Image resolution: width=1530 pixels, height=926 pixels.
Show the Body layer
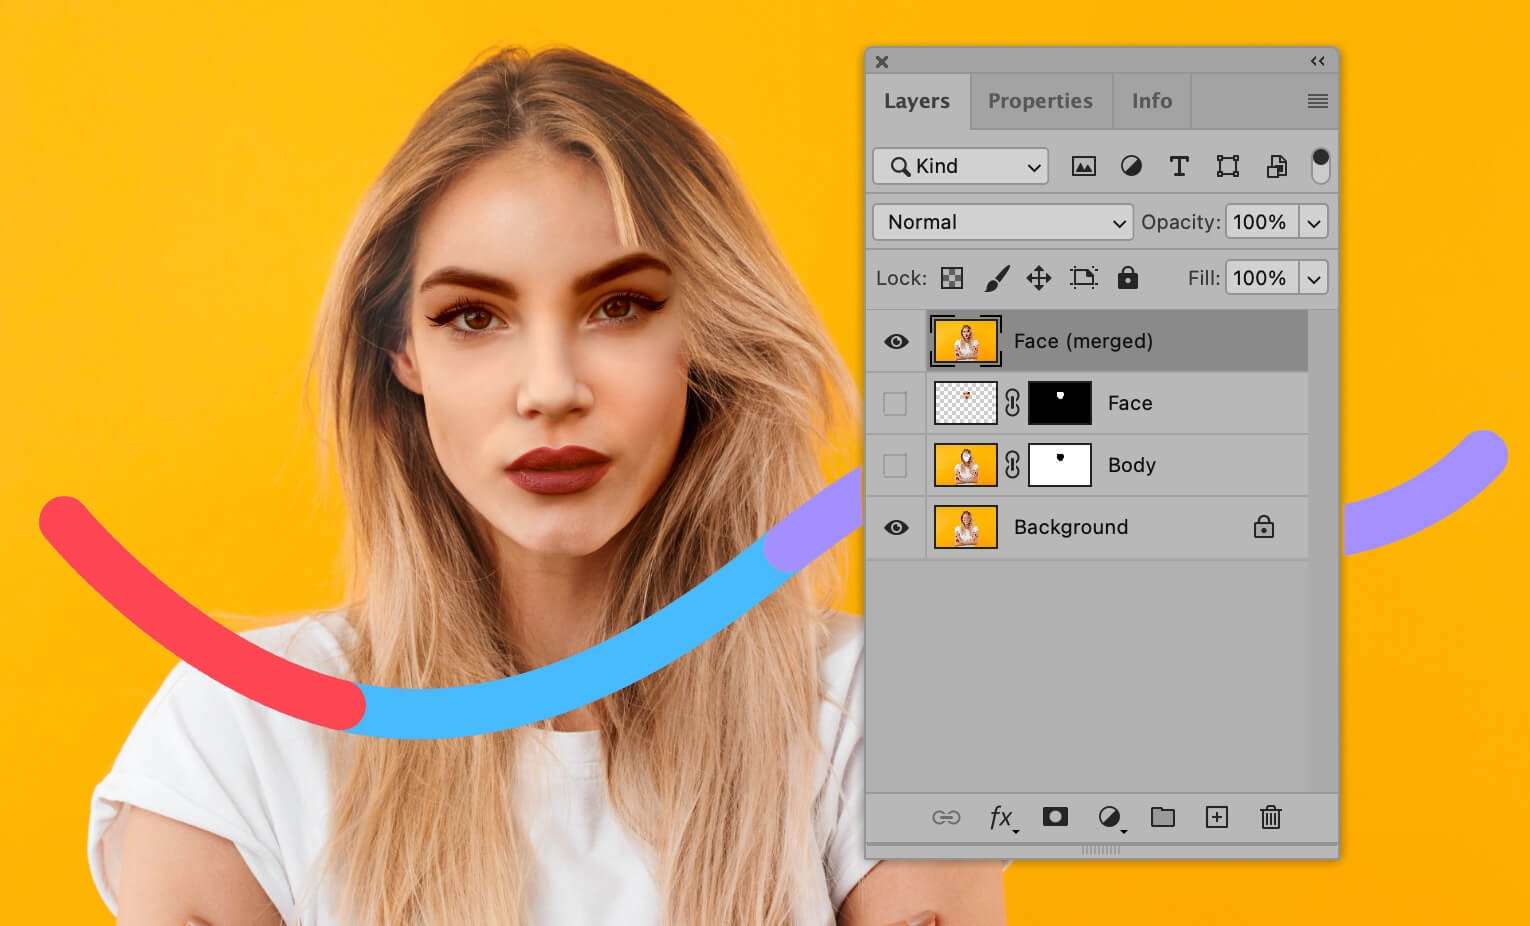(x=895, y=465)
